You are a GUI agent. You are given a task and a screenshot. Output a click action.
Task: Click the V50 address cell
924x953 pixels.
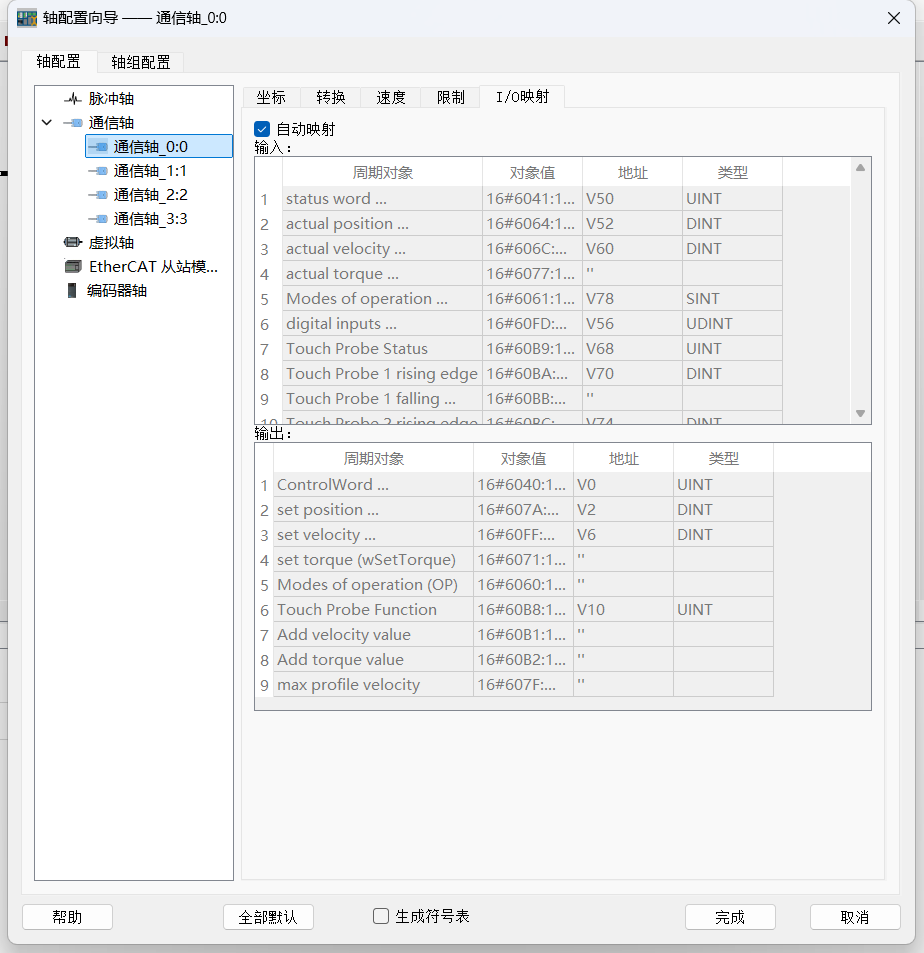point(632,199)
